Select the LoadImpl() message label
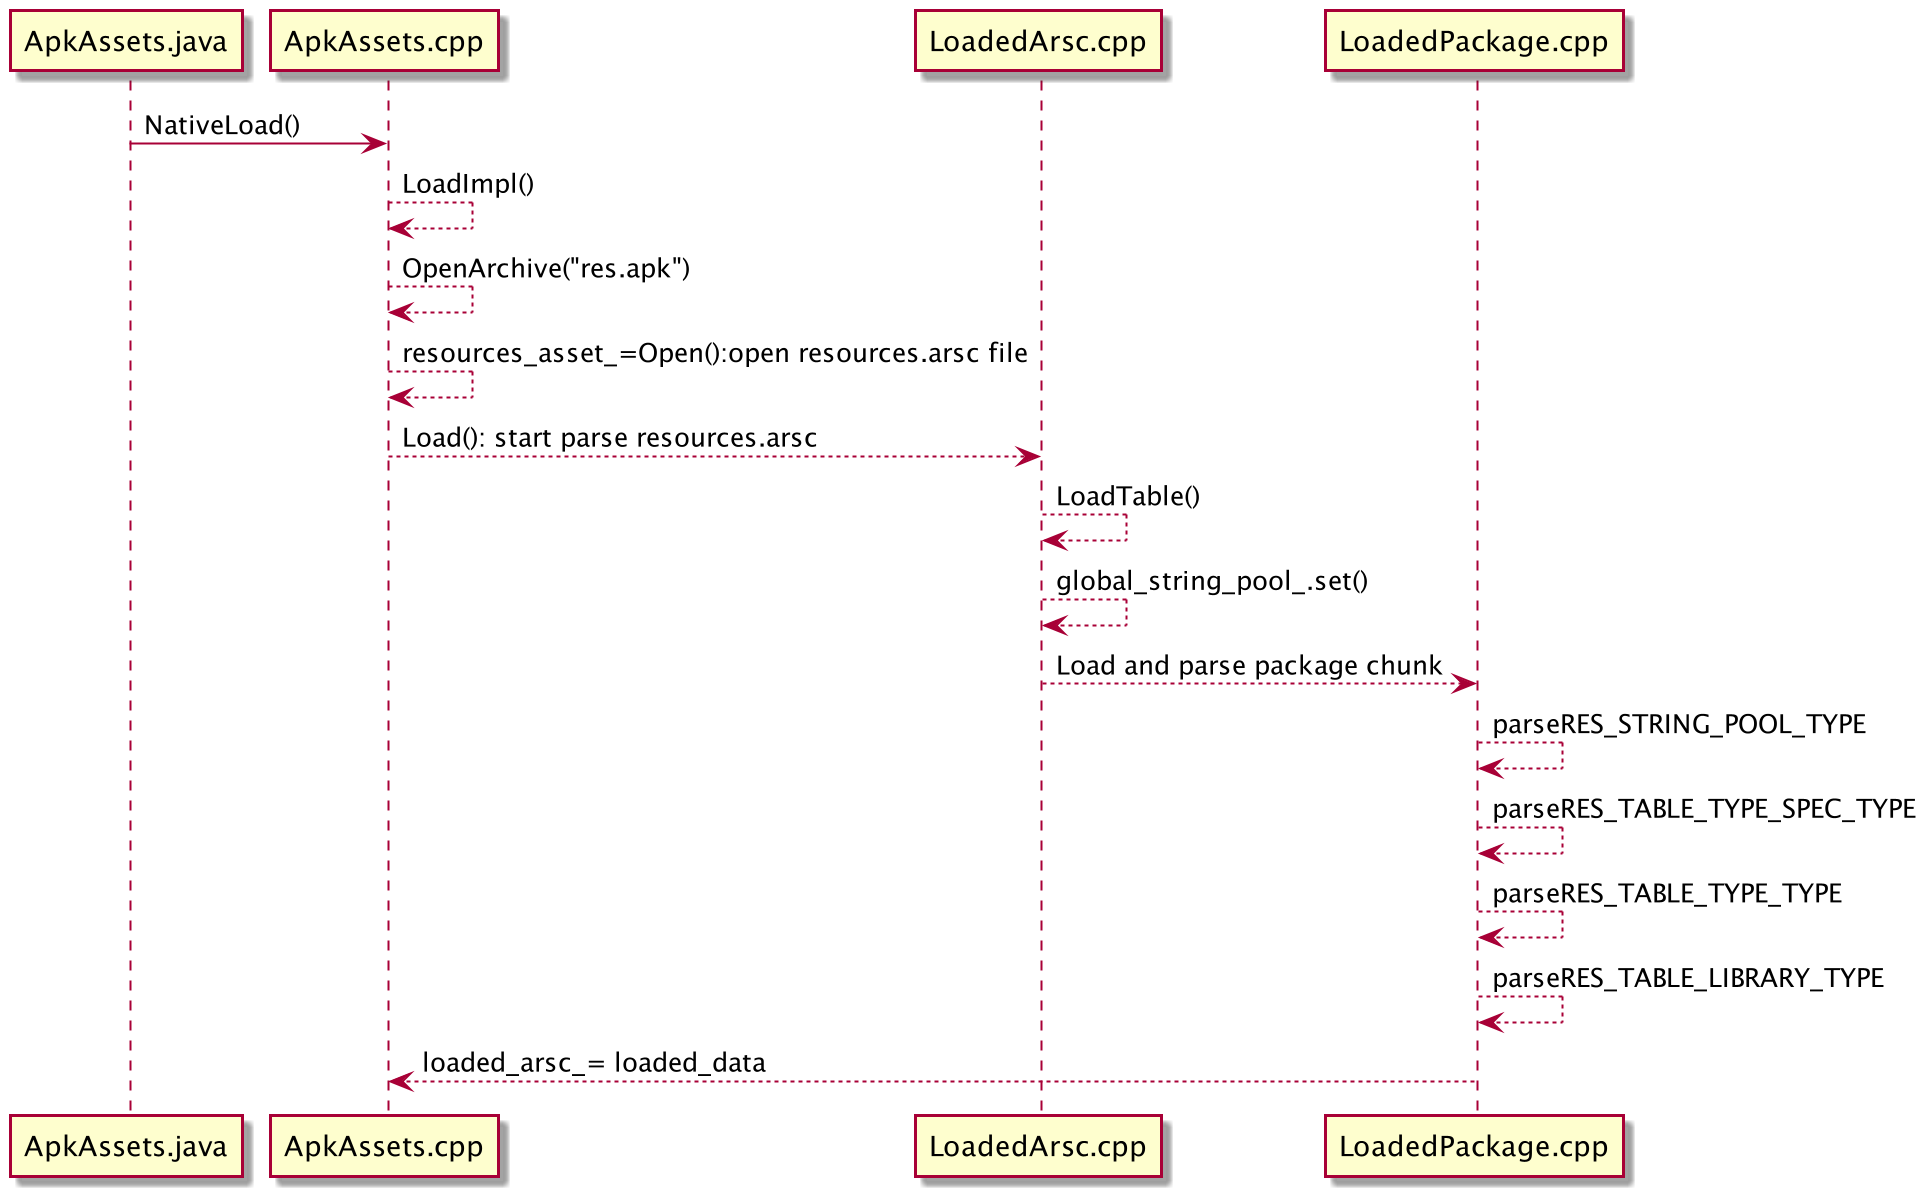1928x1202 pixels. point(468,184)
